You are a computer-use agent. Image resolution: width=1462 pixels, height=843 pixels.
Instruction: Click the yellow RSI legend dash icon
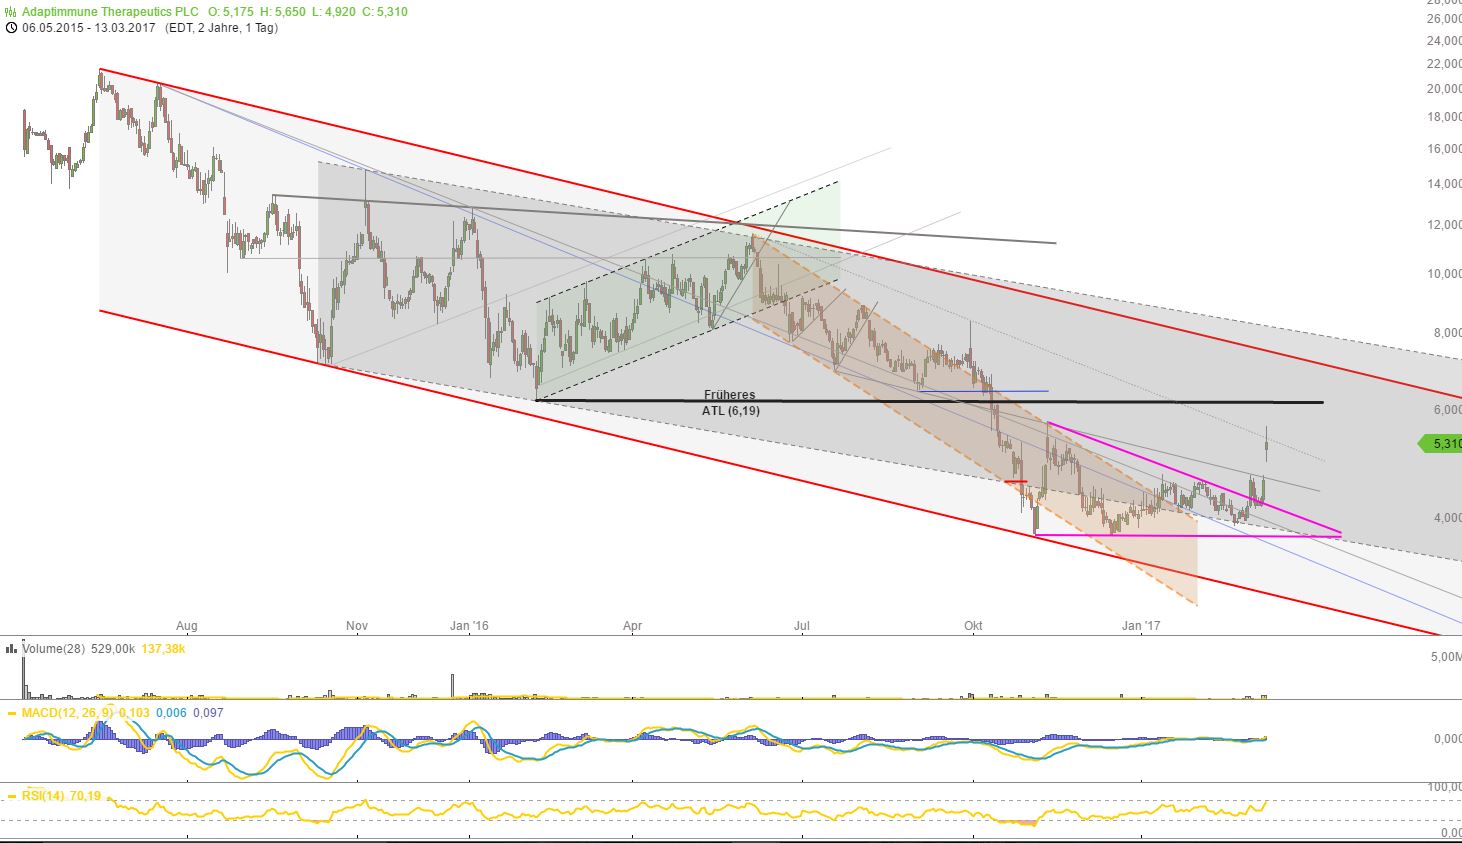coord(12,796)
